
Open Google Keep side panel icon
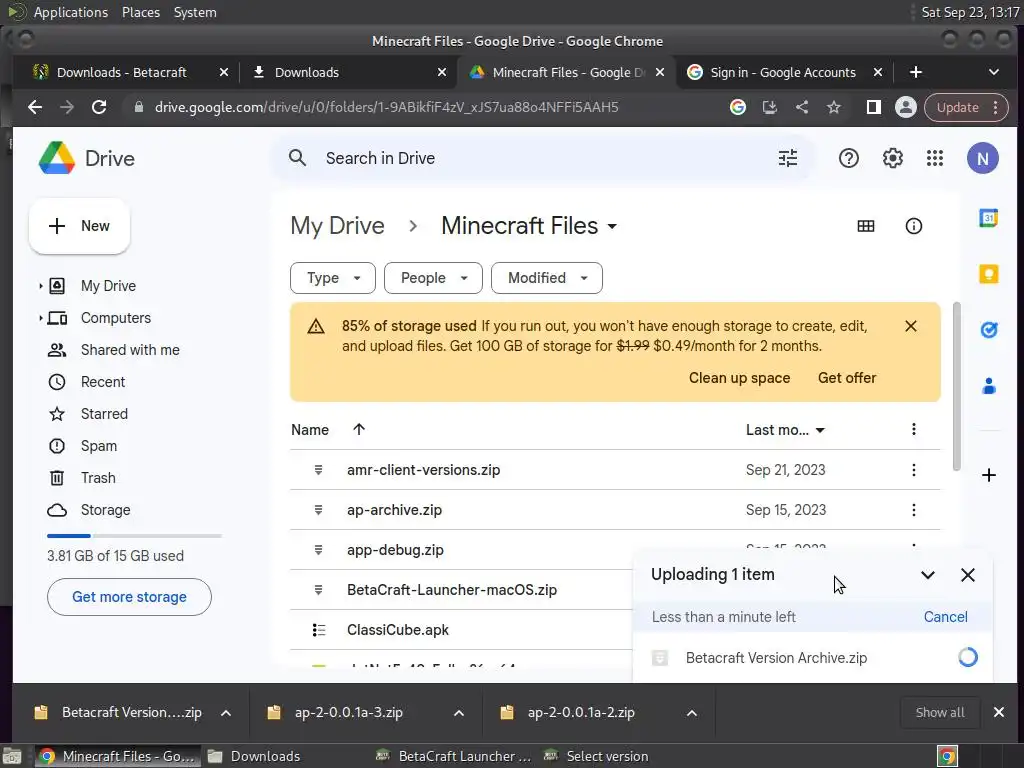(x=988, y=274)
